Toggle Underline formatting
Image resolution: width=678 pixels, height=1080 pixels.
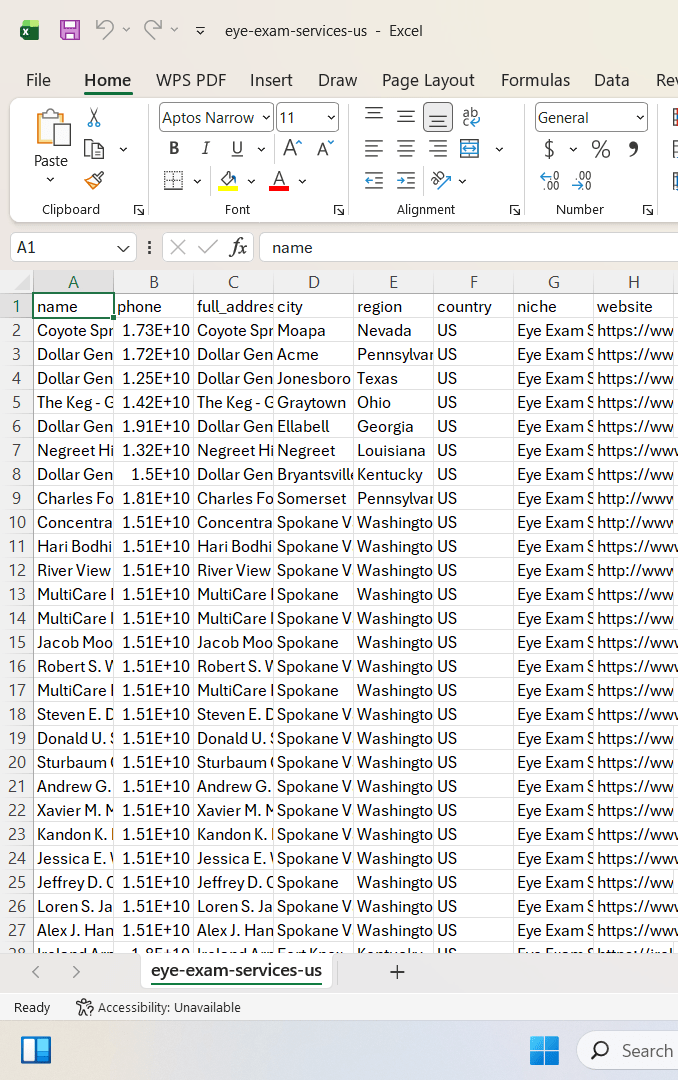237,149
